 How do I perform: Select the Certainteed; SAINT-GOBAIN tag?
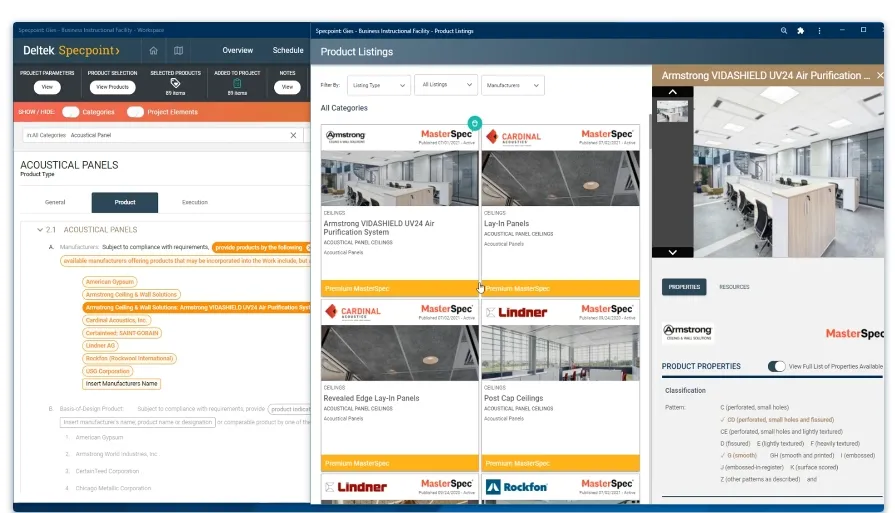(122, 333)
